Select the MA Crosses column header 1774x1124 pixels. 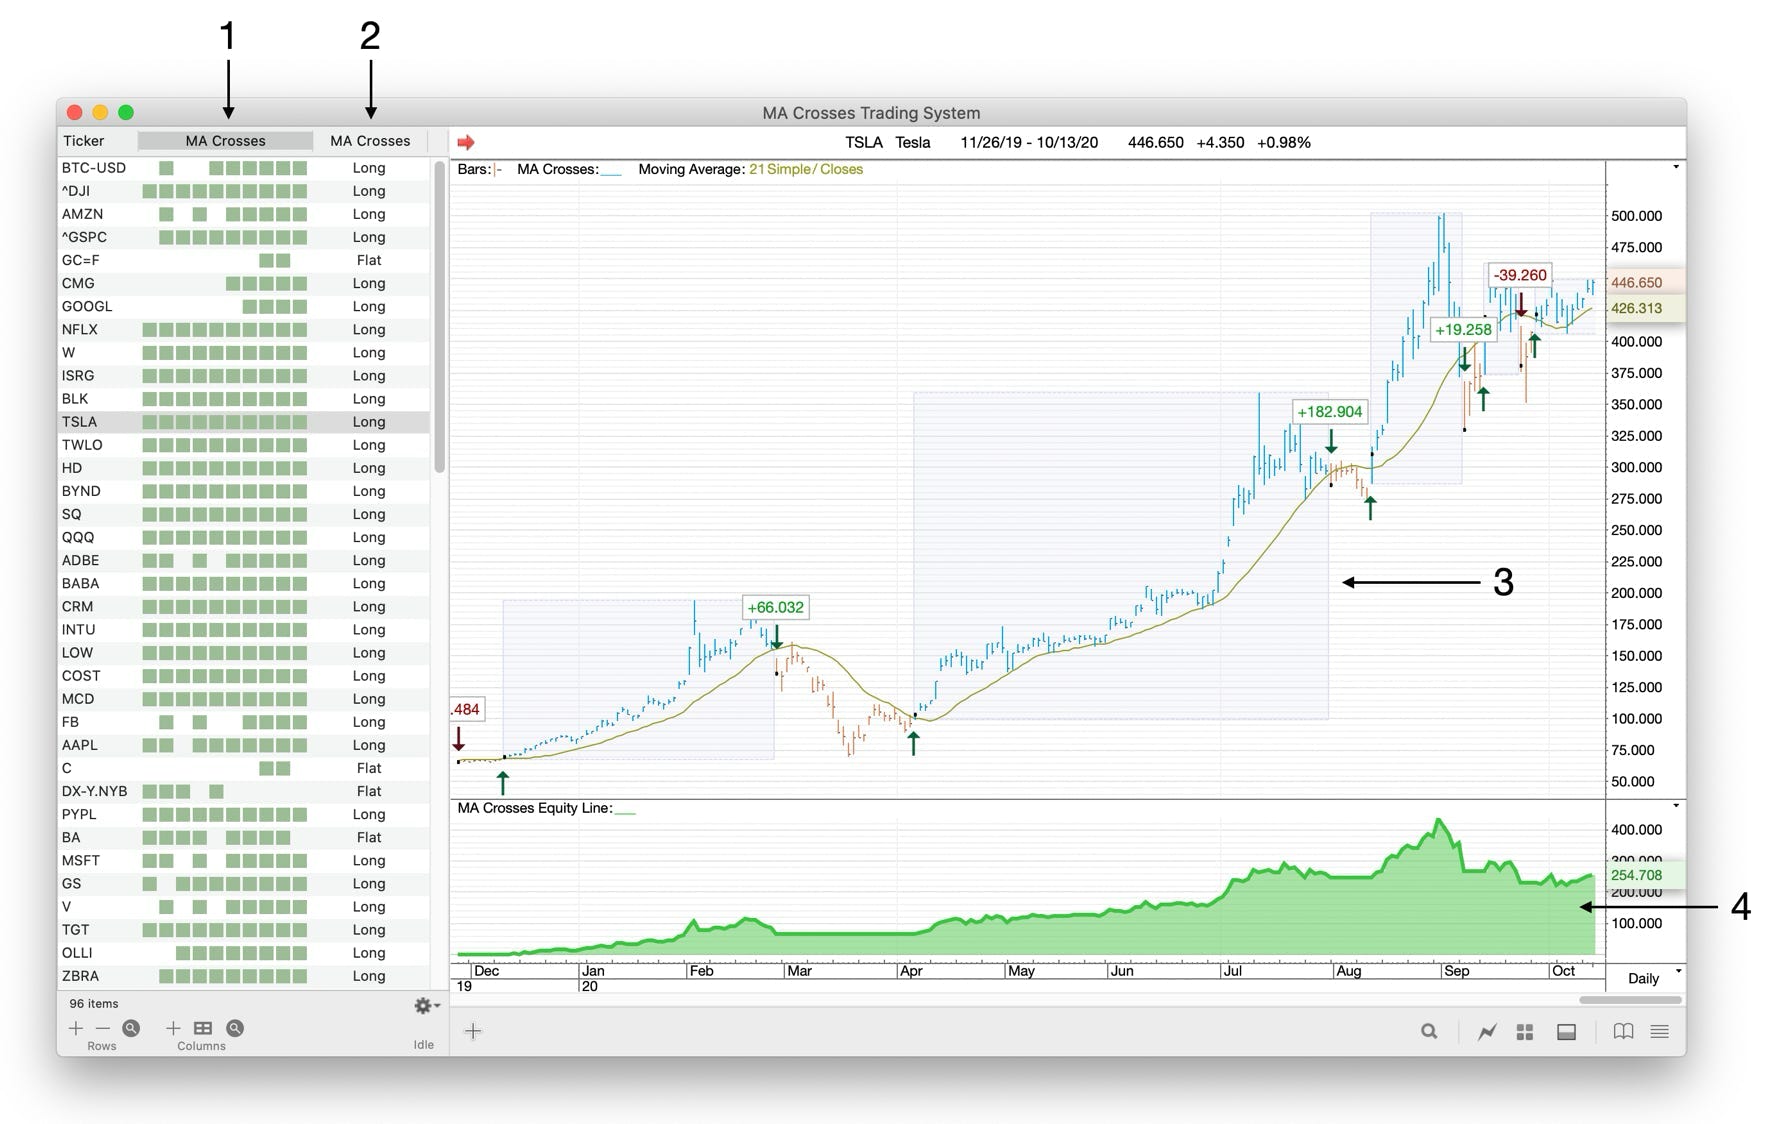224,140
